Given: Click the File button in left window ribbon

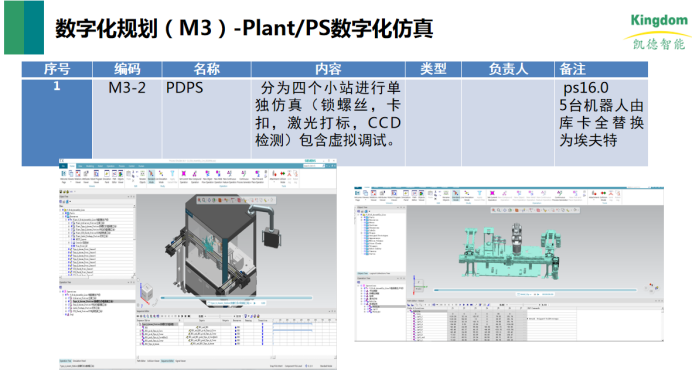Looking at the screenshot, I should pyautogui.click(x=63, y=166).
